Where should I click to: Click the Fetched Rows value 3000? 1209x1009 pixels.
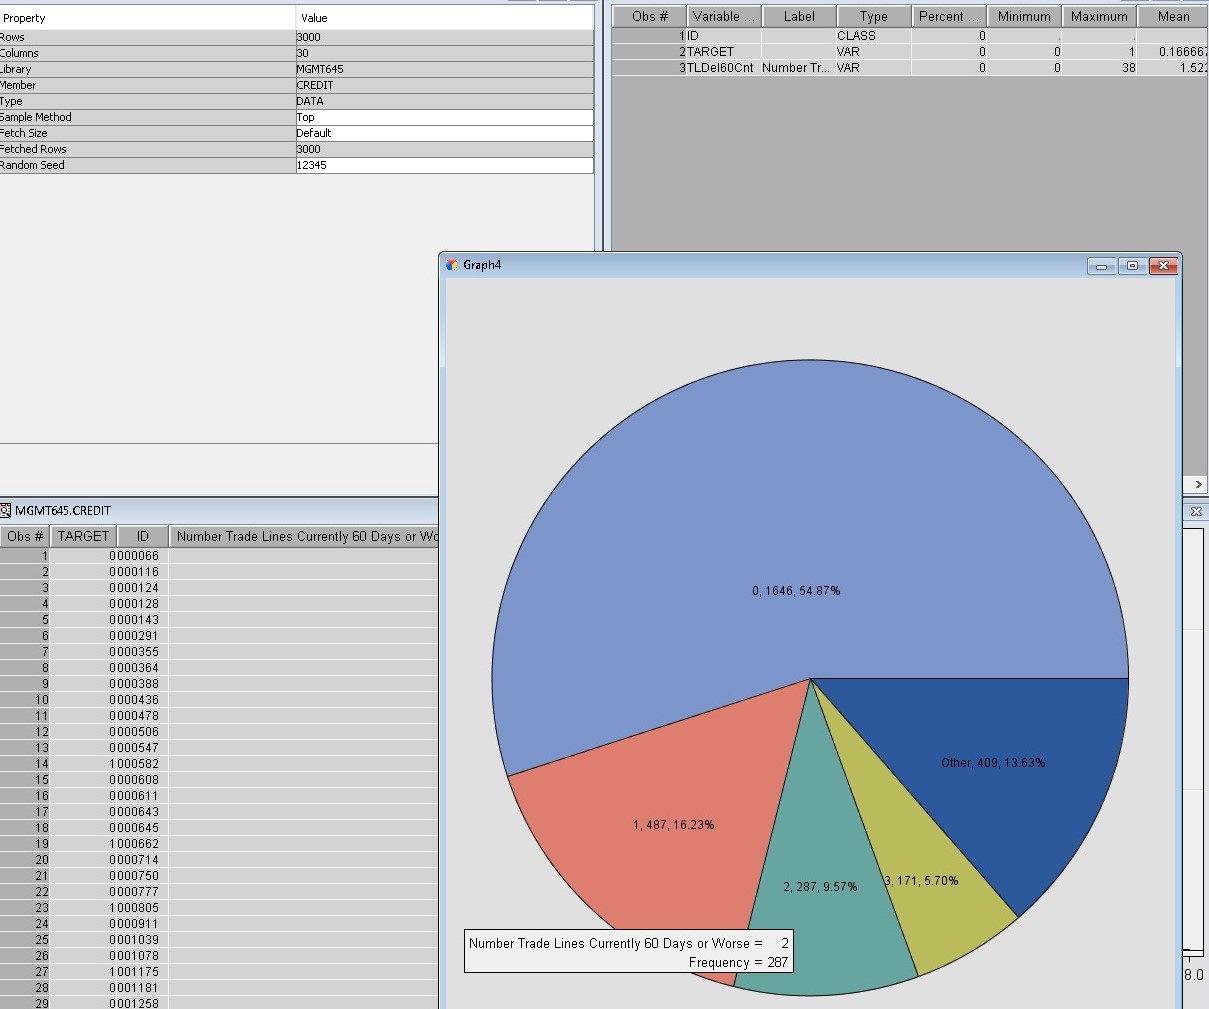pyautogui.click(x=444, y=149)
